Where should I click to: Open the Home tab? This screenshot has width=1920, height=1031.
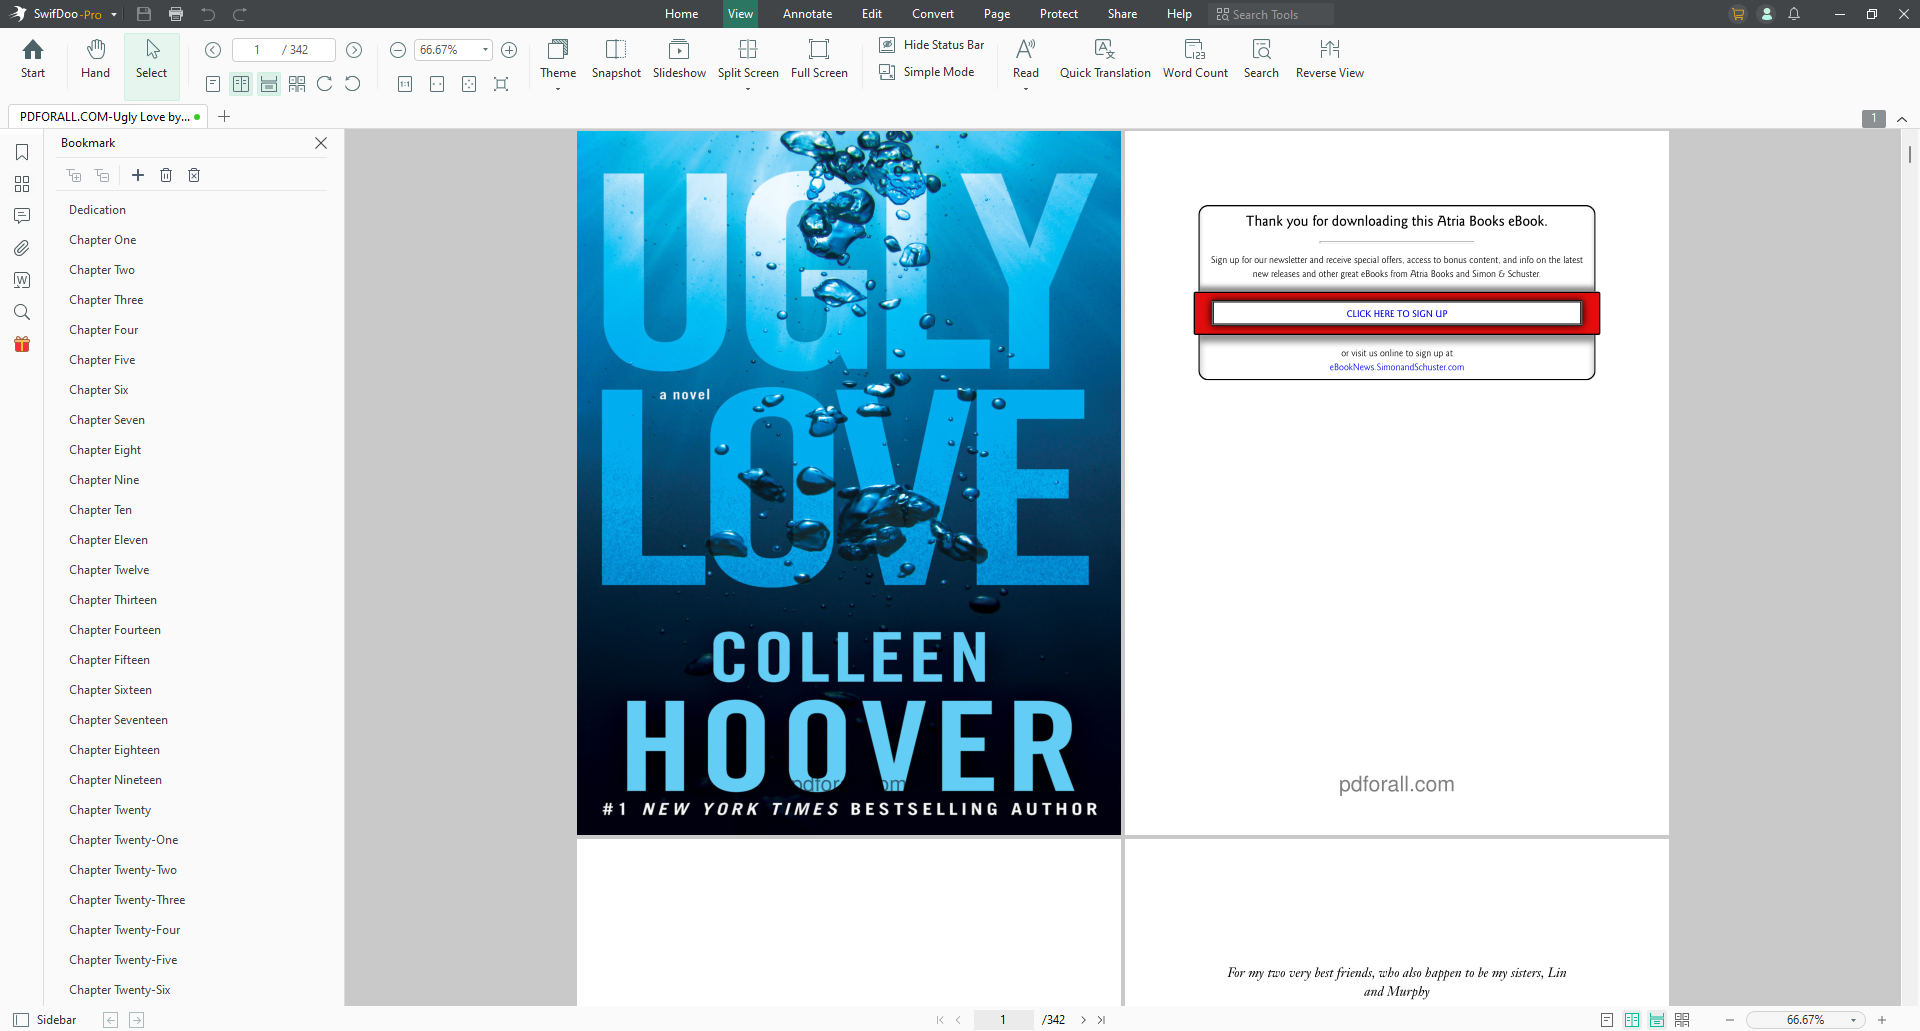pyautogui.click(x=682, y=14)
